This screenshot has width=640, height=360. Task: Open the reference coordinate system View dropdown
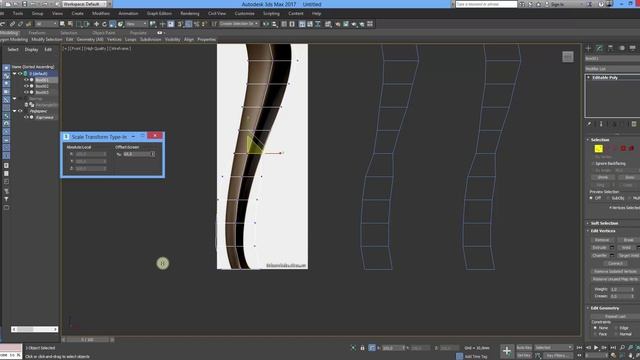[136, 24]
